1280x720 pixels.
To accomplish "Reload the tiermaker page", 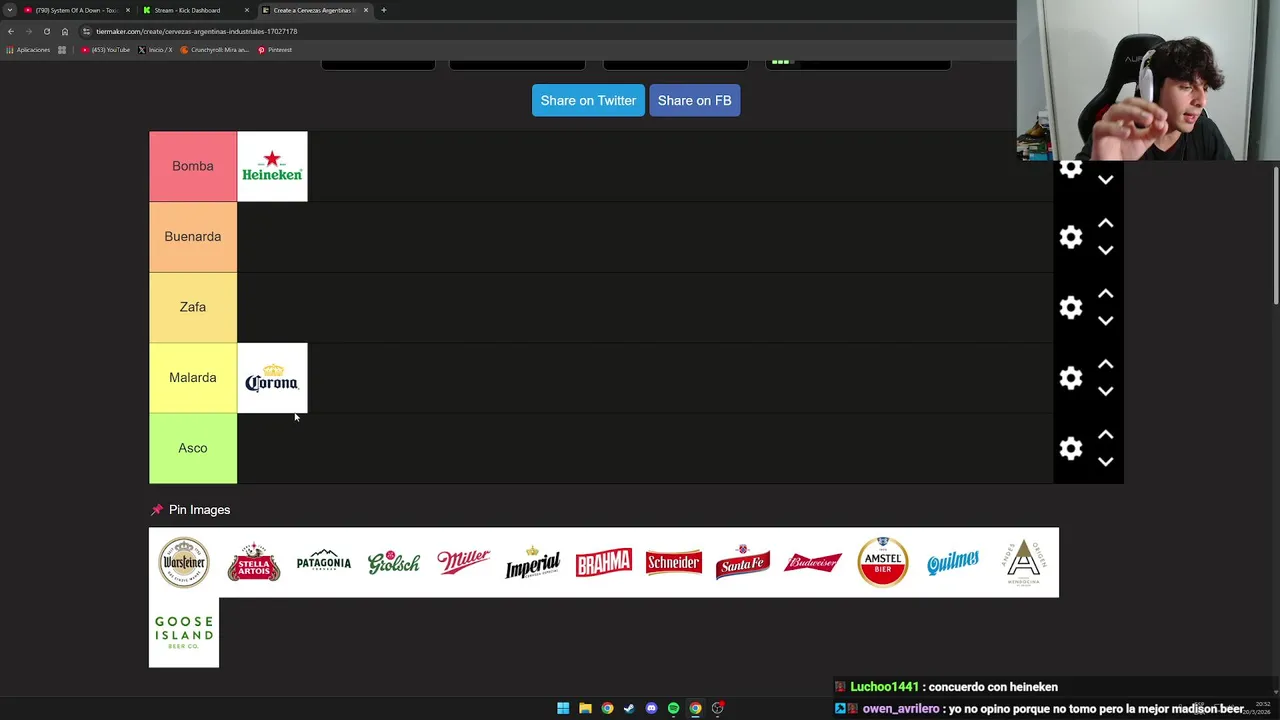I will (46, 31).
